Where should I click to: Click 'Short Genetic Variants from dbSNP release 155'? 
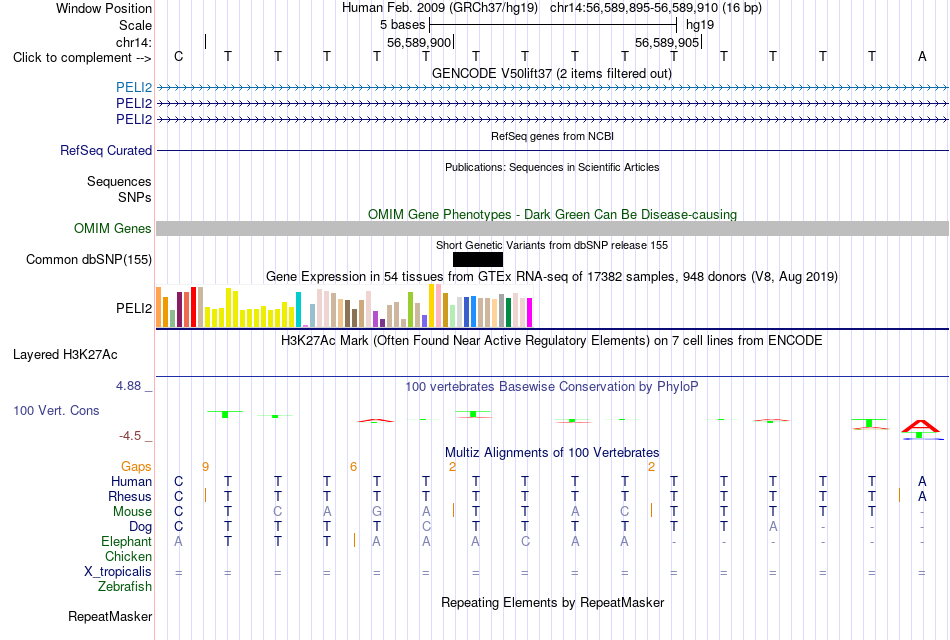click(x=552, y=245)
